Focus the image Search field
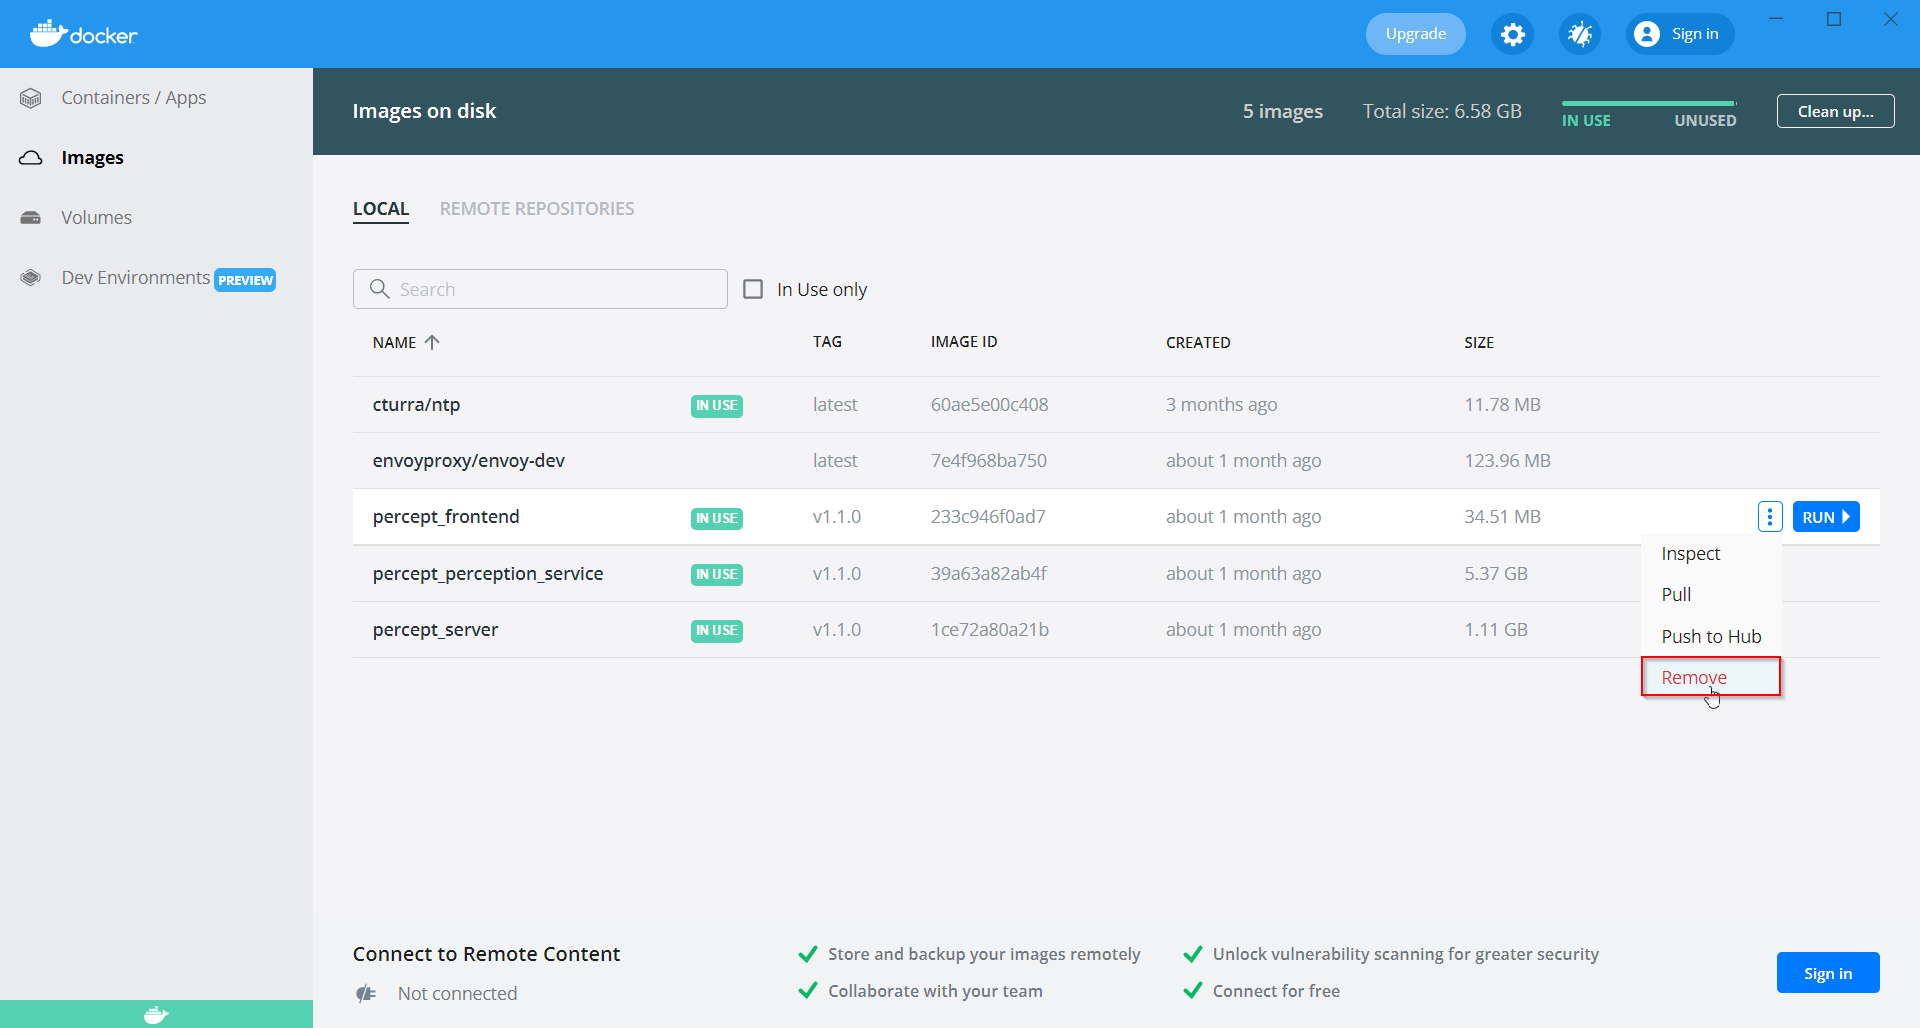The image size is (1920, 1028). click(x=540, y=289)
